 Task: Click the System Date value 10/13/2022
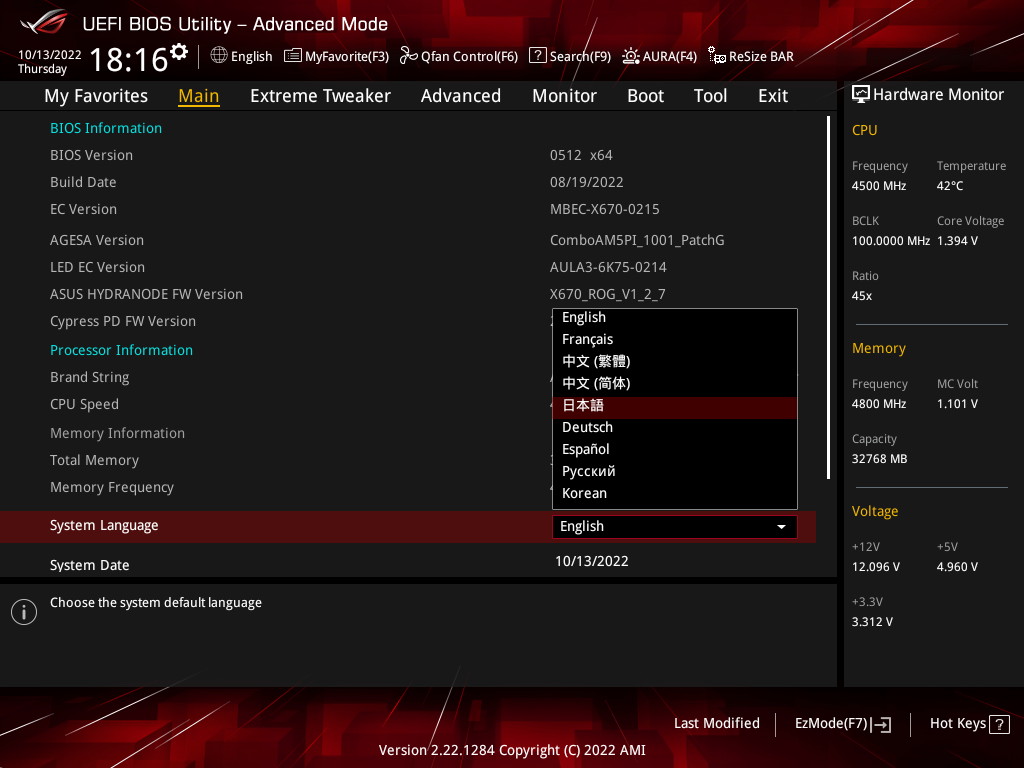tap(592, 561)
